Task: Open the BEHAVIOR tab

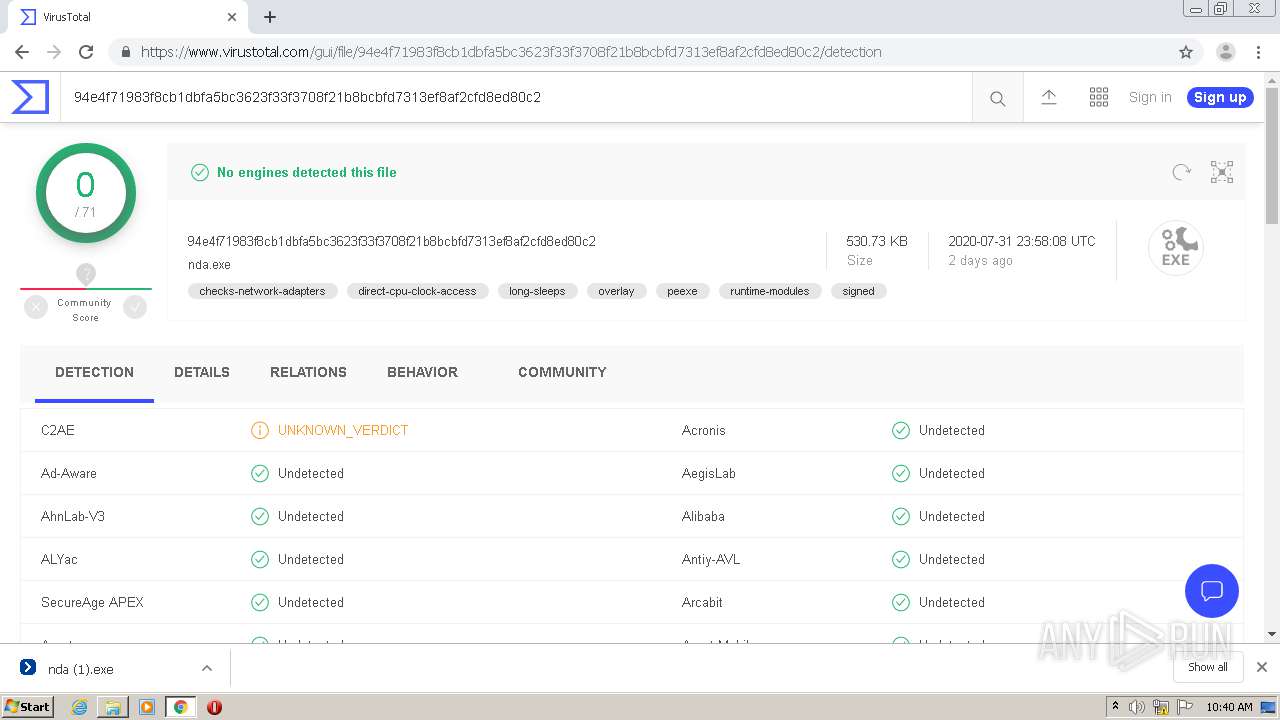Action: tap(422, 372)
